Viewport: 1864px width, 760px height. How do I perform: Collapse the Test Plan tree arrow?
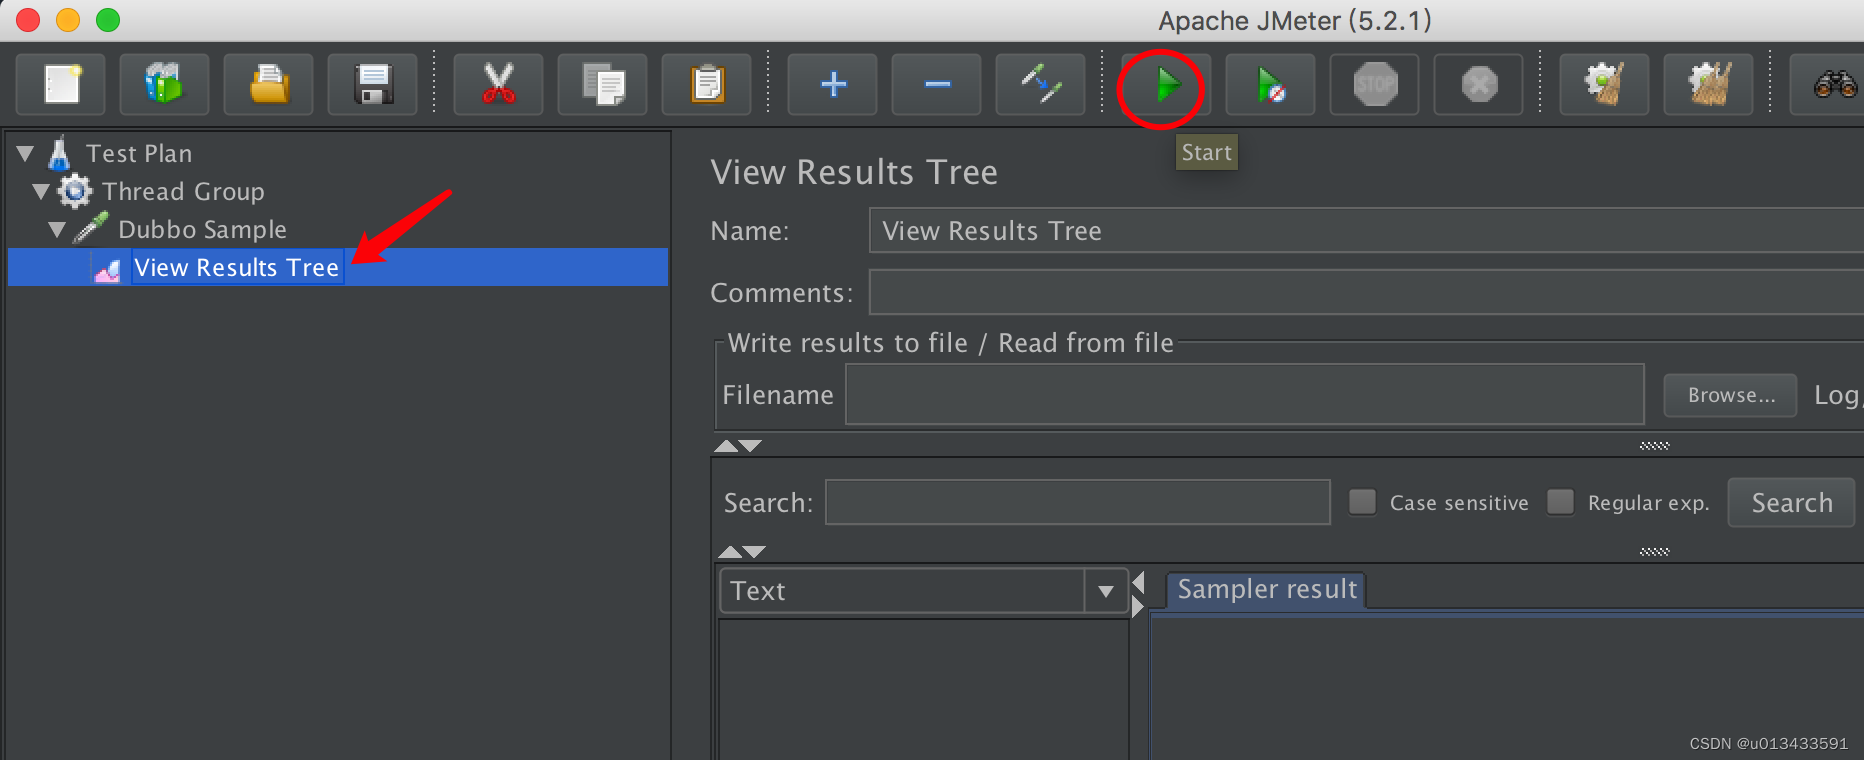point(26,154)
